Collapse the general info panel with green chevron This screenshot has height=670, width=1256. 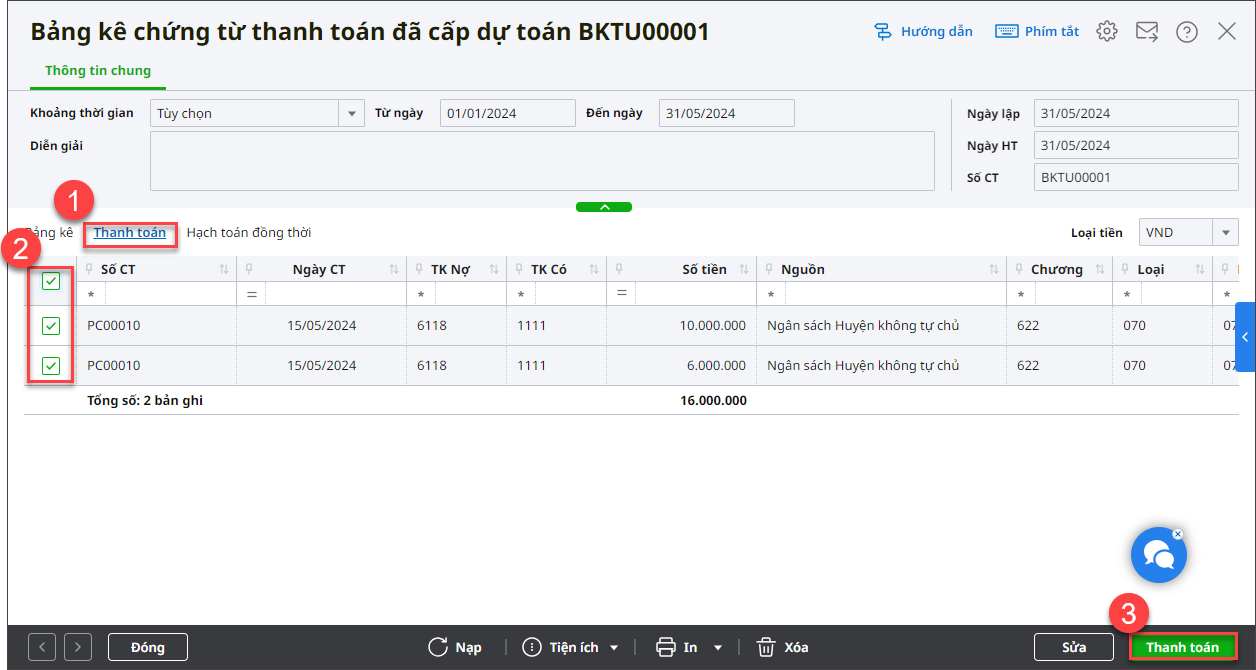[x=604, y=207]
